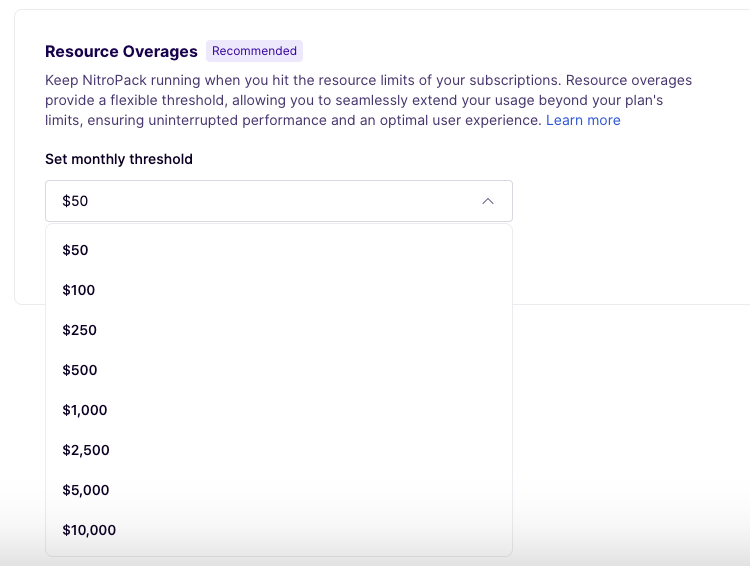This screenshot has width=750, height=566.
Task: Select the $10,000 maximum threshold
Action: (x=89, y=530)
